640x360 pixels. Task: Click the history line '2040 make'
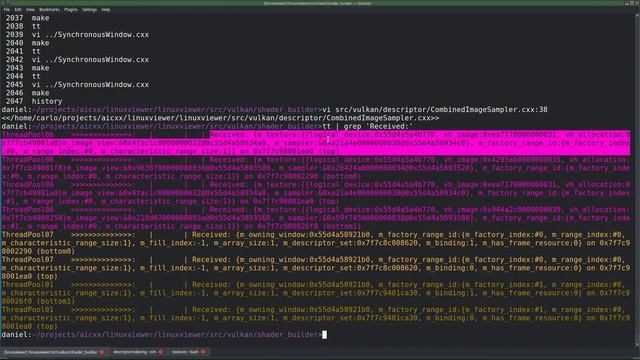click(x=27, y=43)
